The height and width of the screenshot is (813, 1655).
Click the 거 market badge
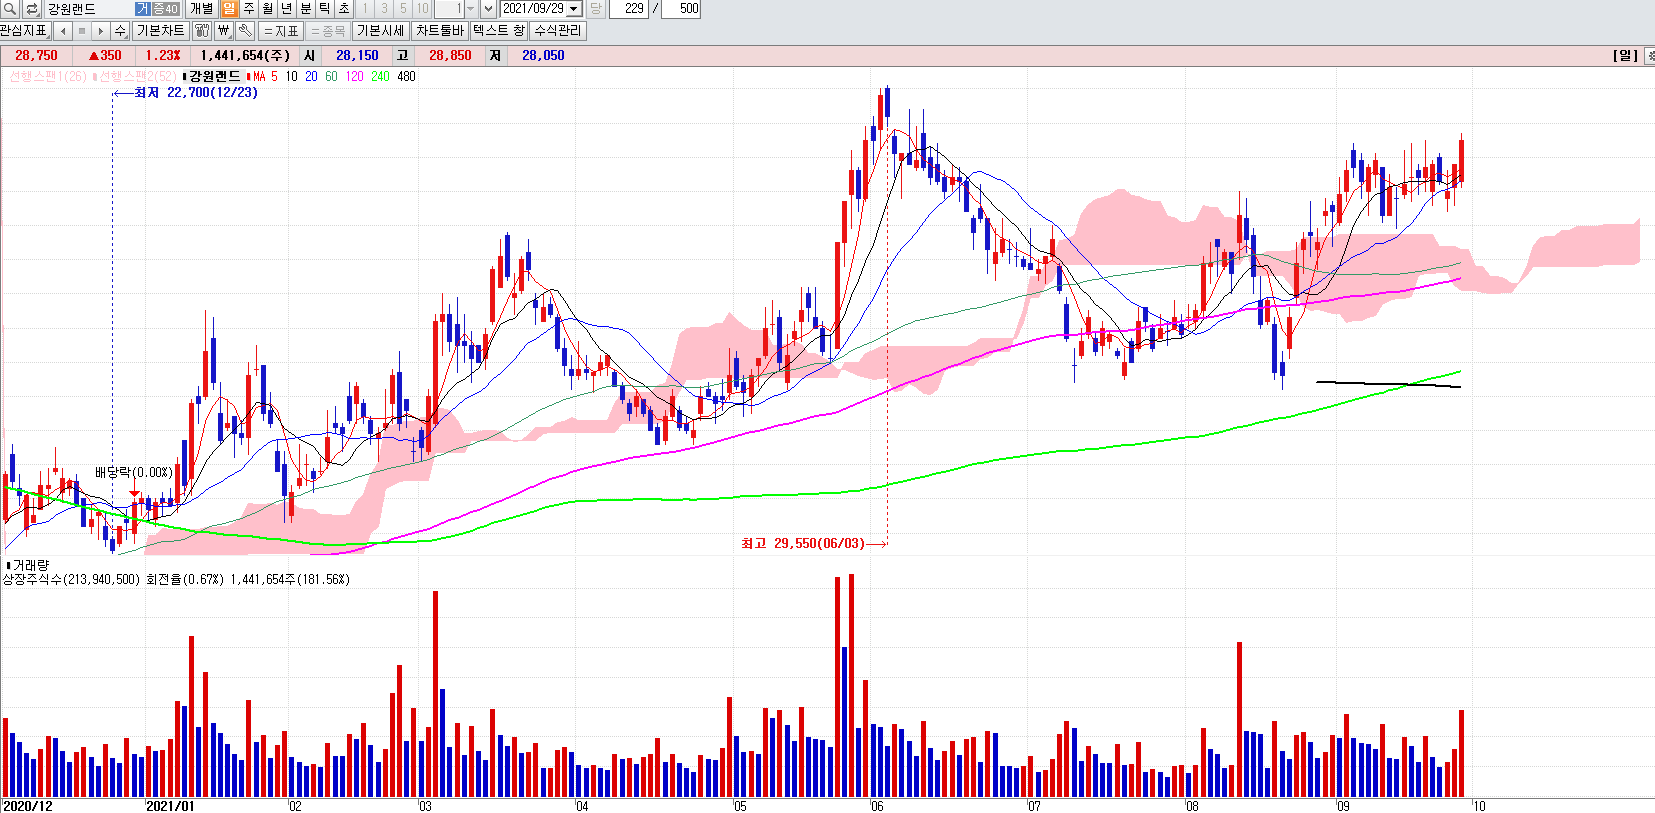point(142,9)
